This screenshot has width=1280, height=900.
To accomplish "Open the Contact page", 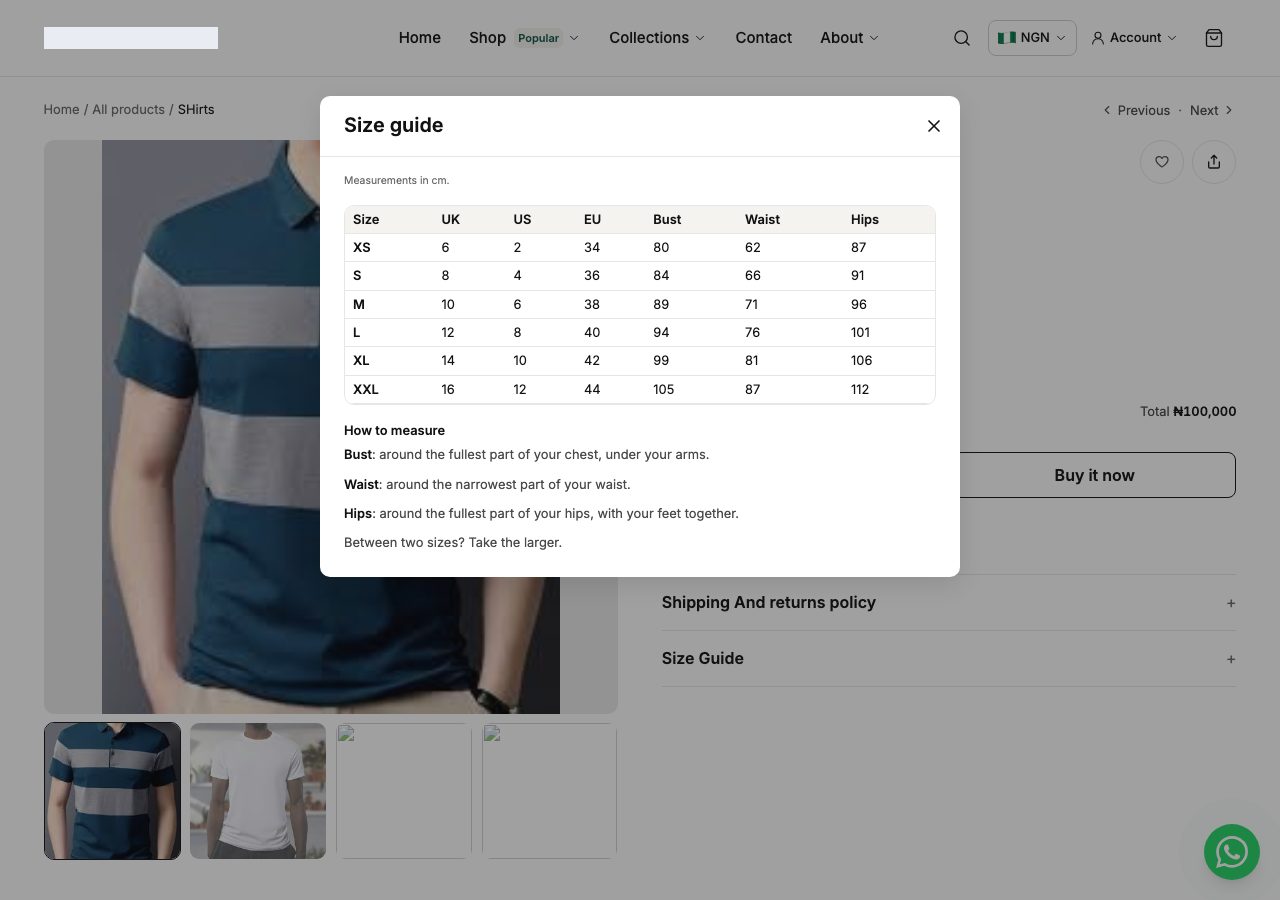I will (764, 38).
